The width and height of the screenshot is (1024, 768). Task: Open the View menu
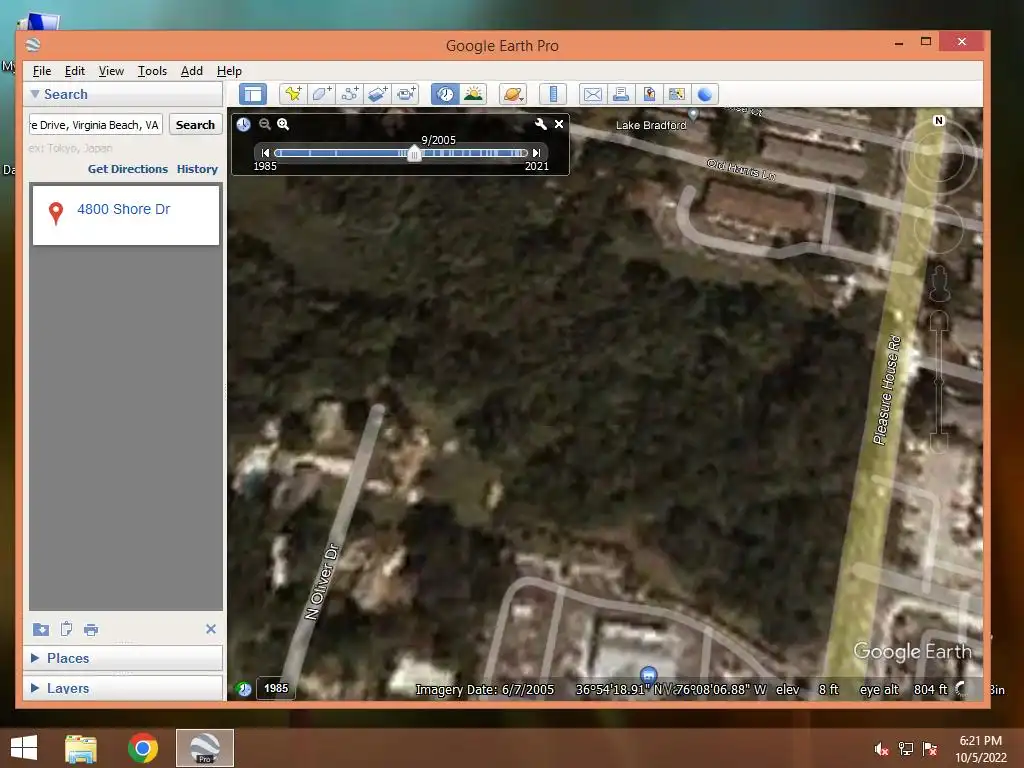(x=111, y=71)
